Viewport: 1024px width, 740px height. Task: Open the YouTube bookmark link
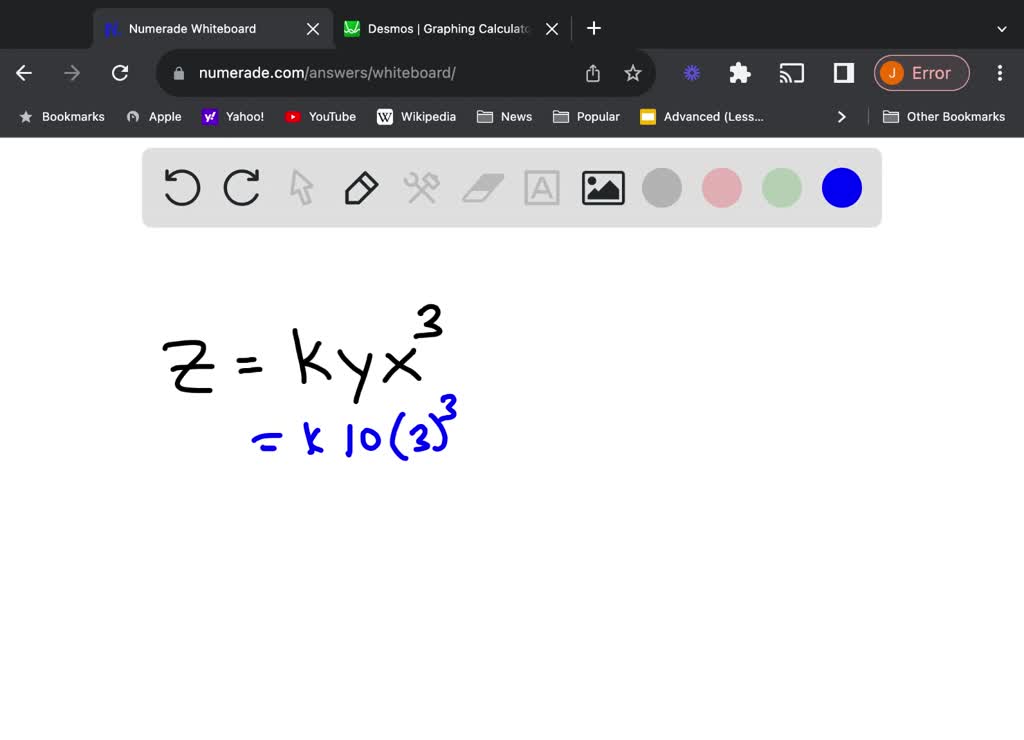tap(320, 116)
